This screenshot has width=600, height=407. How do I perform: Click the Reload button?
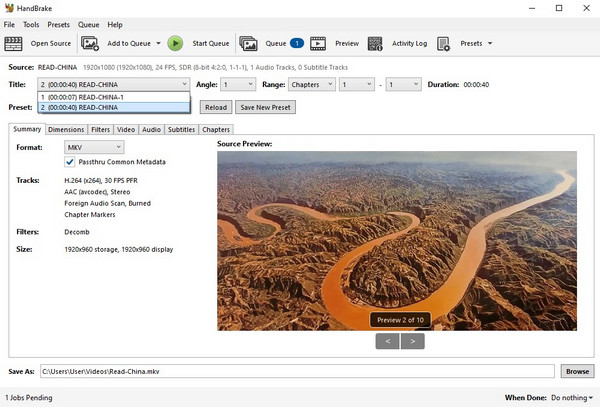click(216, 107)
